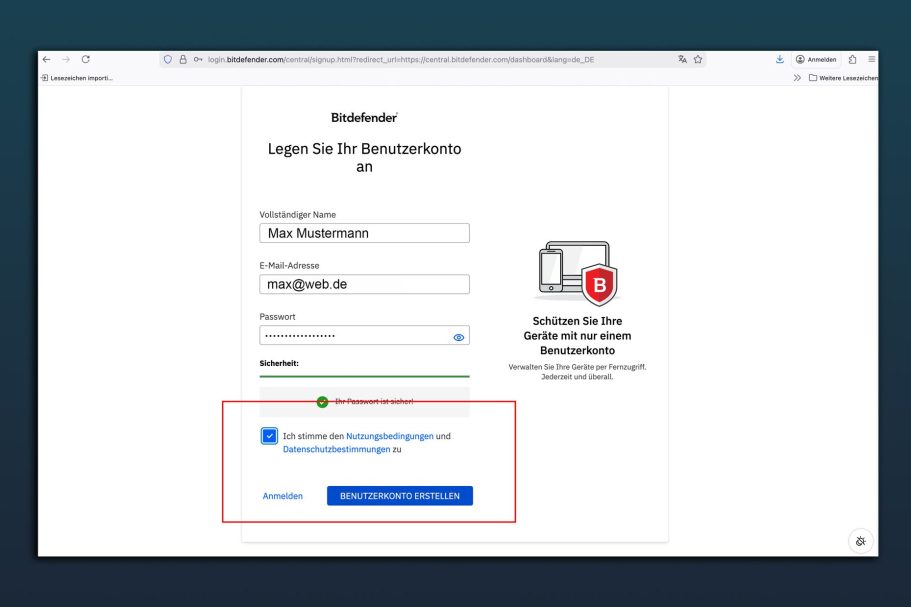Click the Bitdefender shield devices illustration
911x607 pixels.
click(x=578, y=273)
